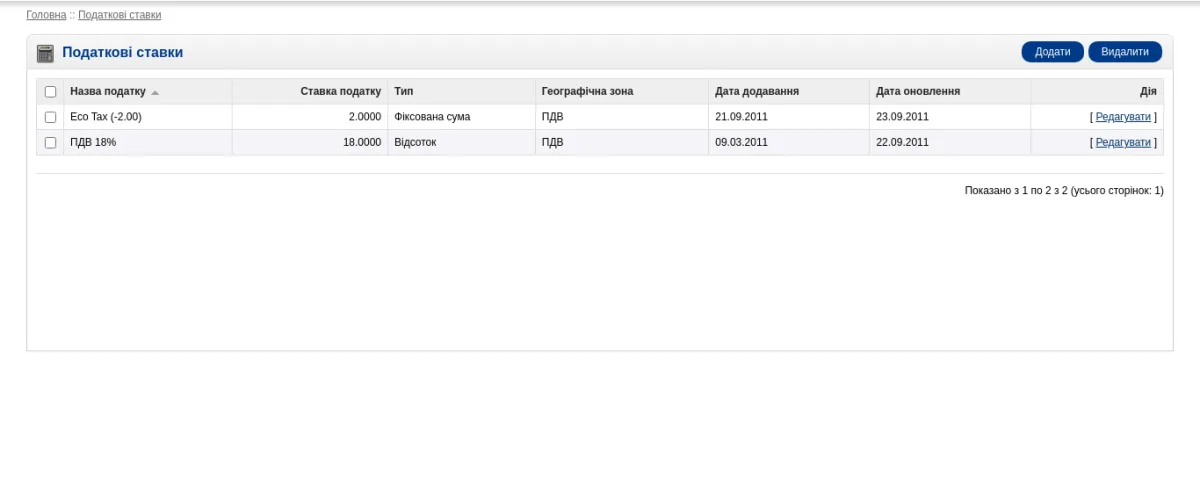Check the ПДВ 18% row checkbox

click(x=50, y=143)
